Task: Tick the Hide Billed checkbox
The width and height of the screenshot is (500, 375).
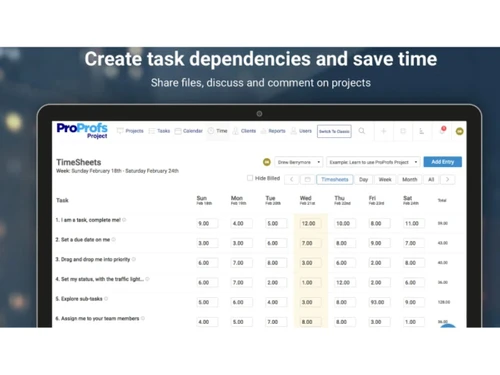Action: tap(250, 178)
